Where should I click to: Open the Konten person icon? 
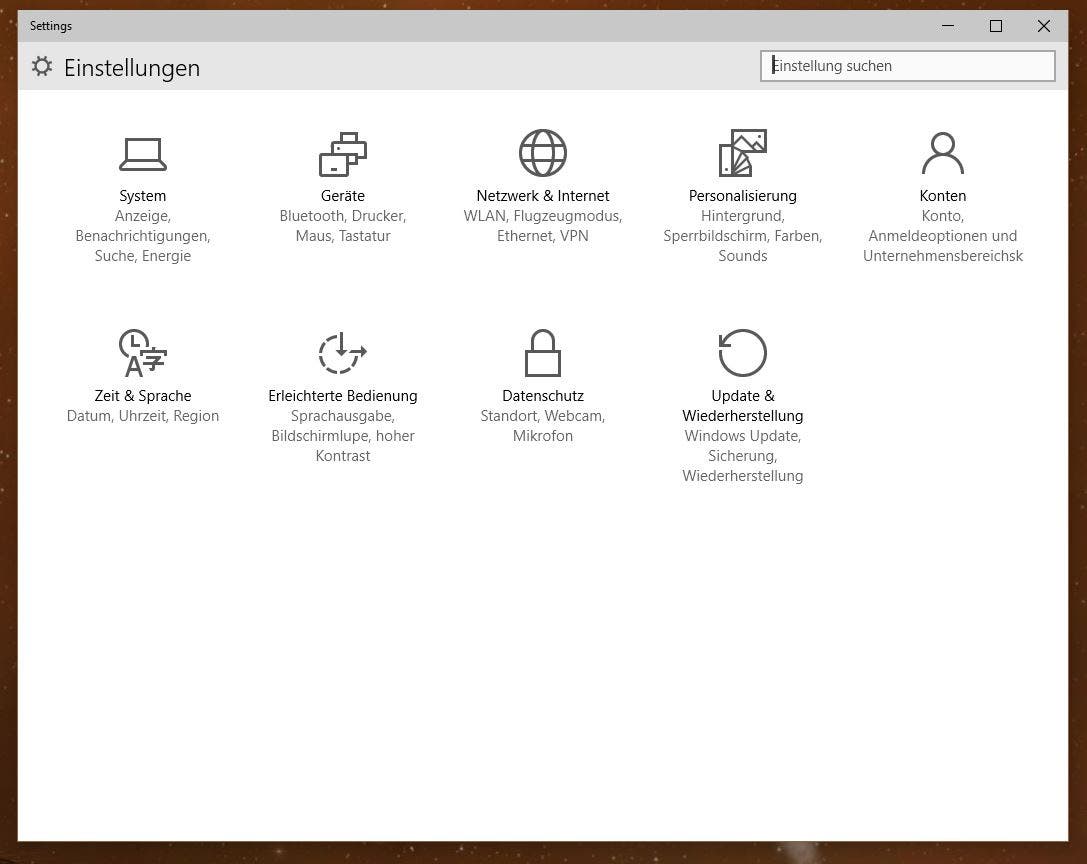[x=943, y=153]
